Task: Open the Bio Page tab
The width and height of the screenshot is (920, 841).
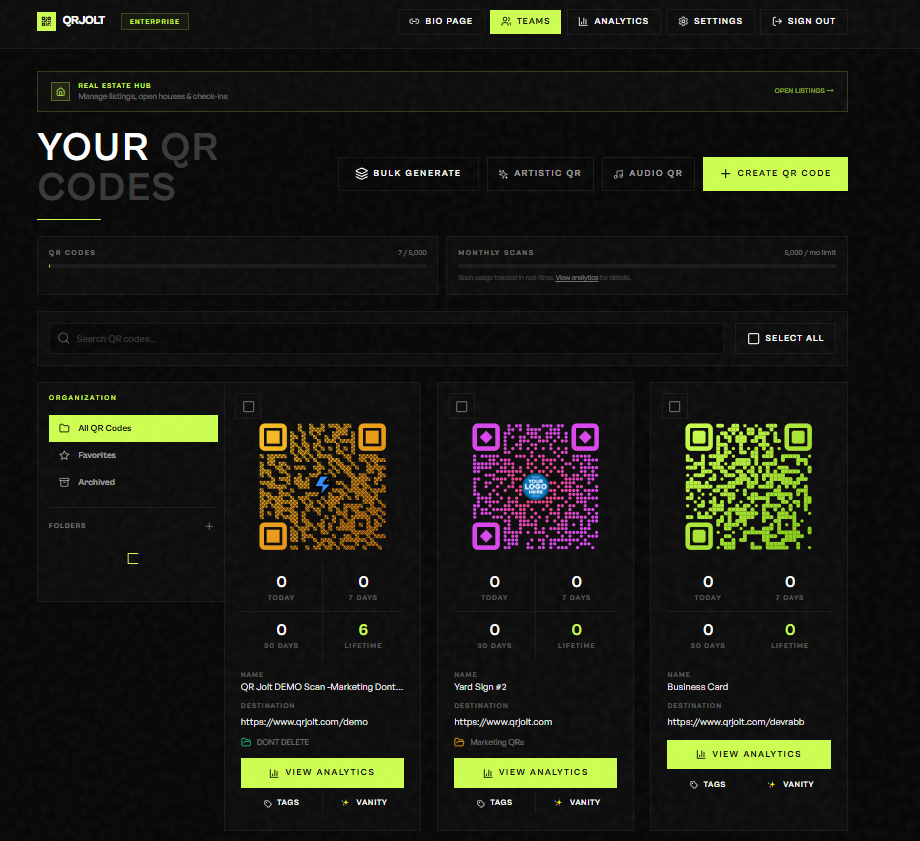Action: coord(441,22)
